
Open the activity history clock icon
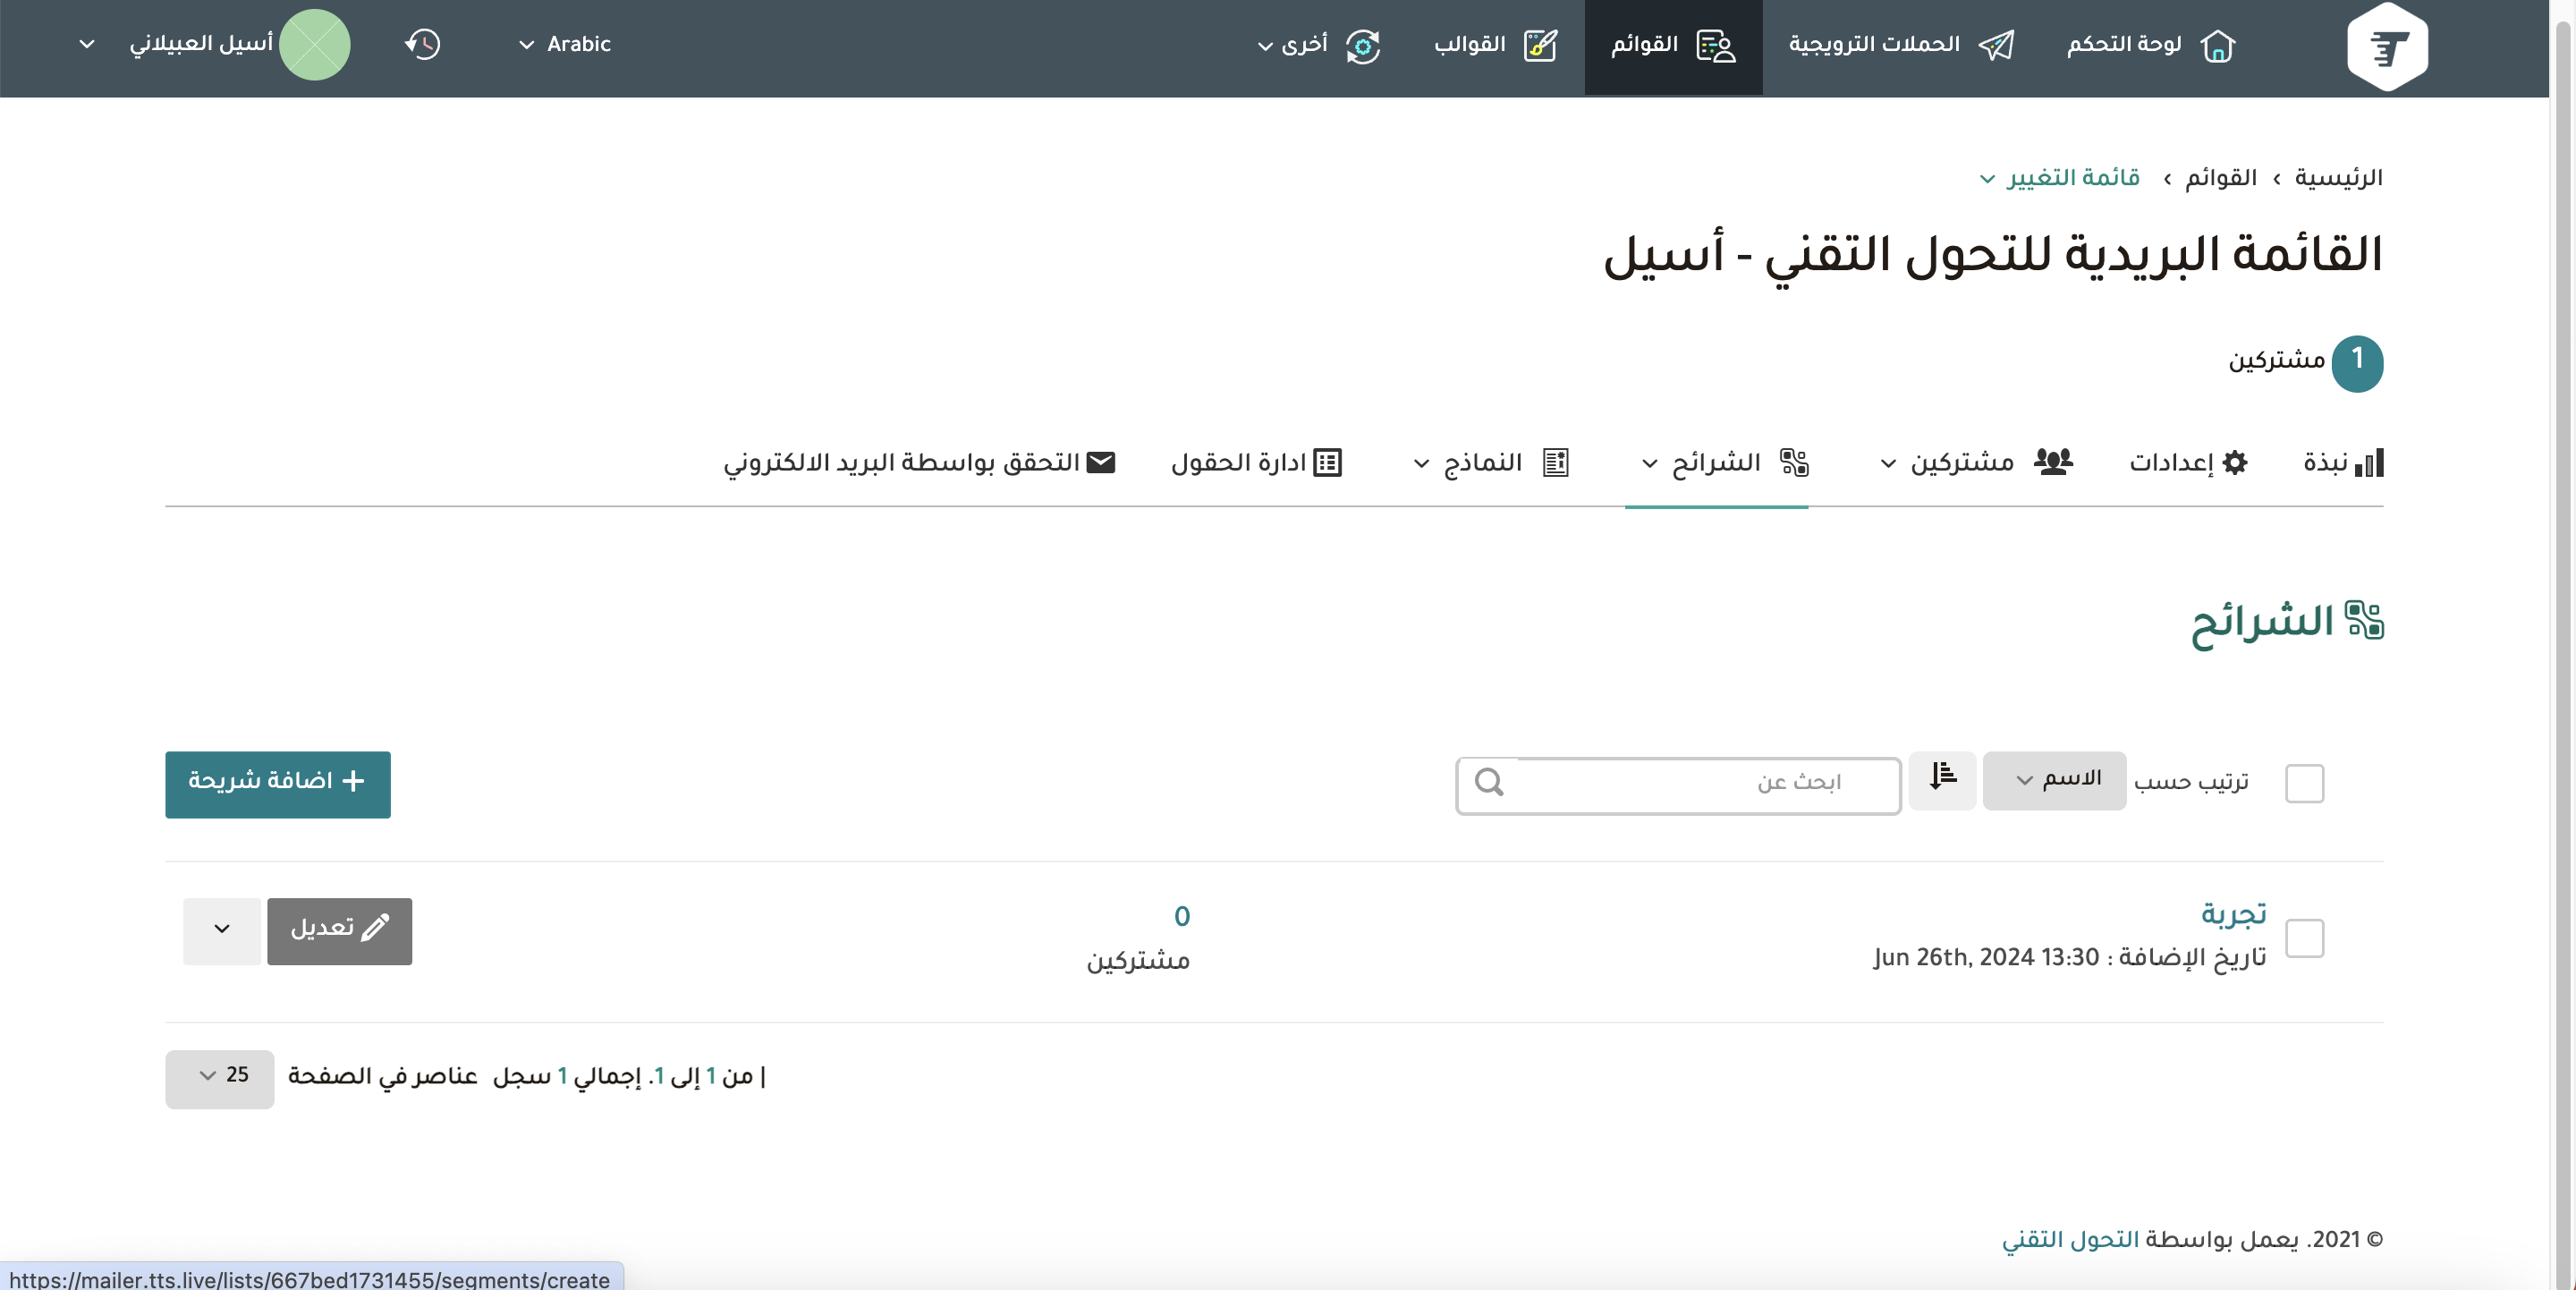click(x=423, y=45)
